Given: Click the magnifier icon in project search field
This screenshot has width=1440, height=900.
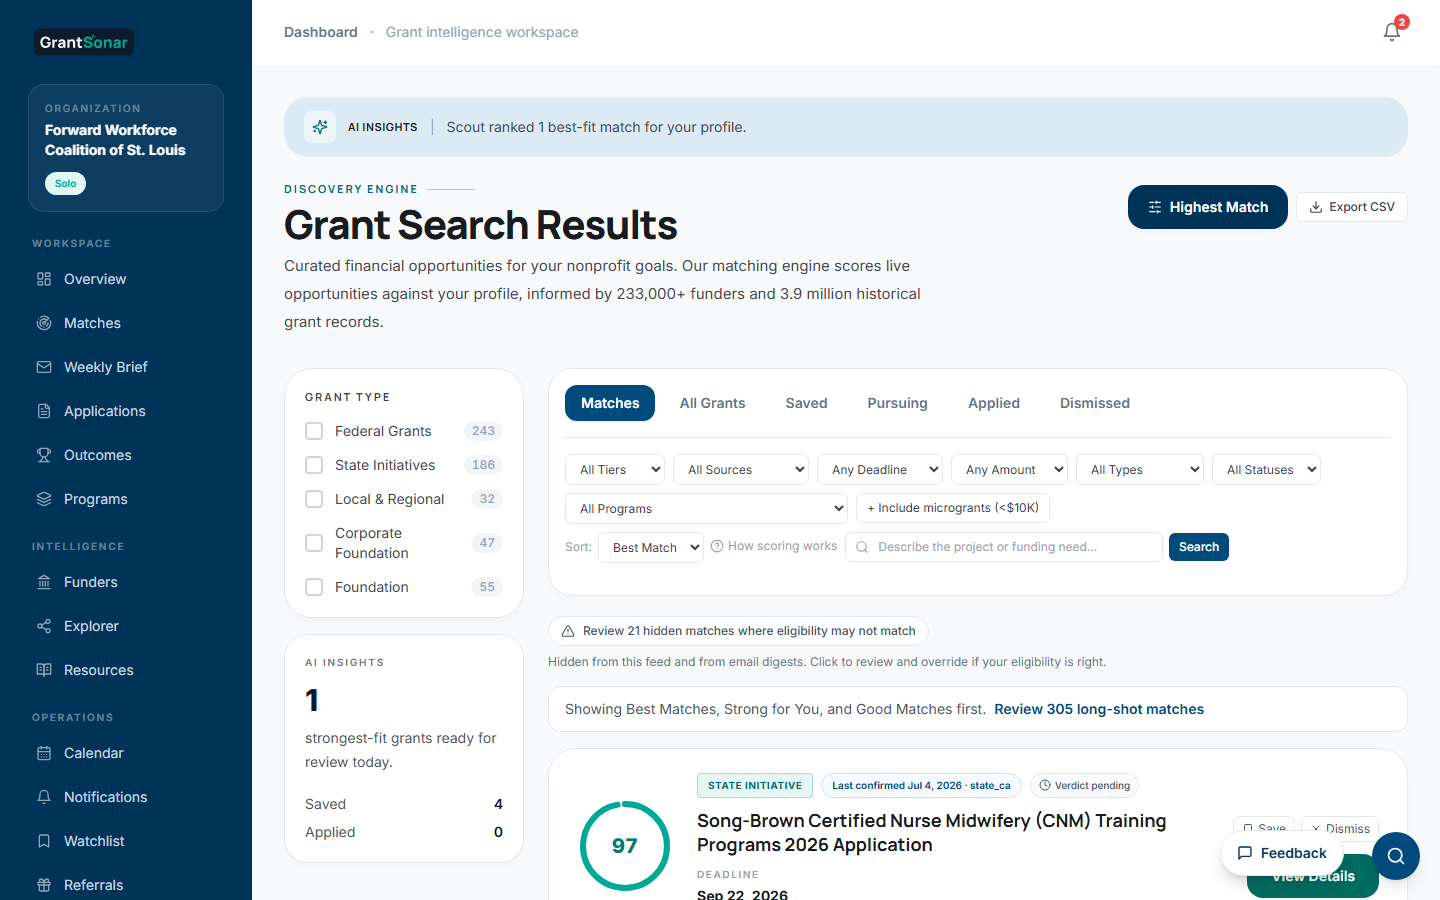Looking at the screenshot, I should coord(862,547).
